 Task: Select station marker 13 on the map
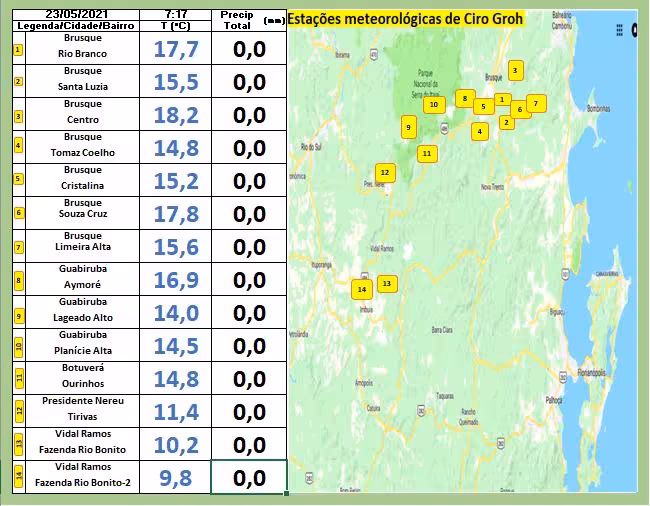pos(386,283)
